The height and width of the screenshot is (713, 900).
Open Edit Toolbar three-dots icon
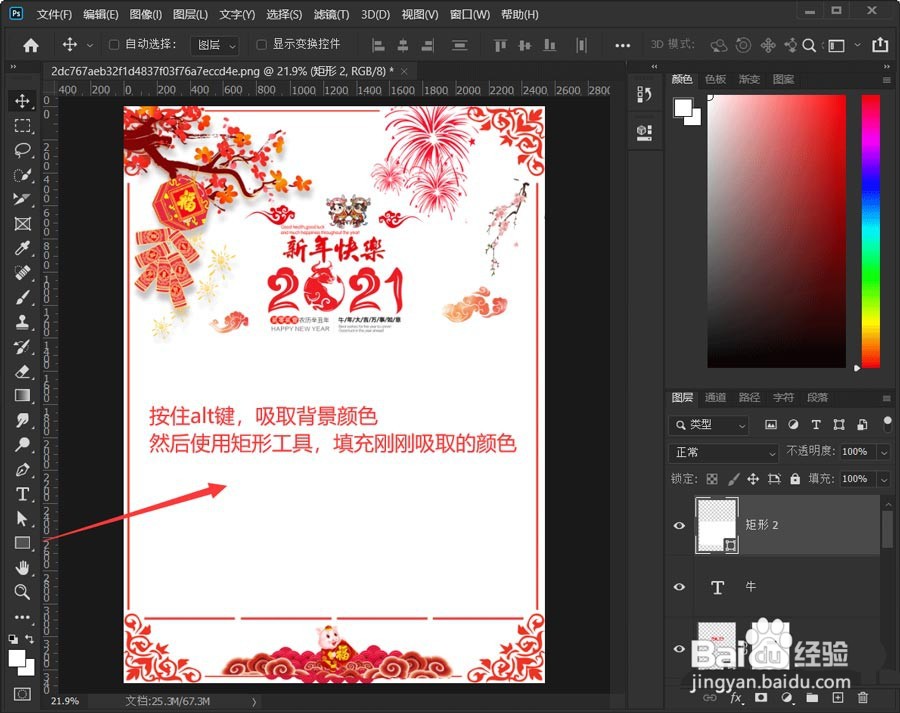click(x=22, y=617)
